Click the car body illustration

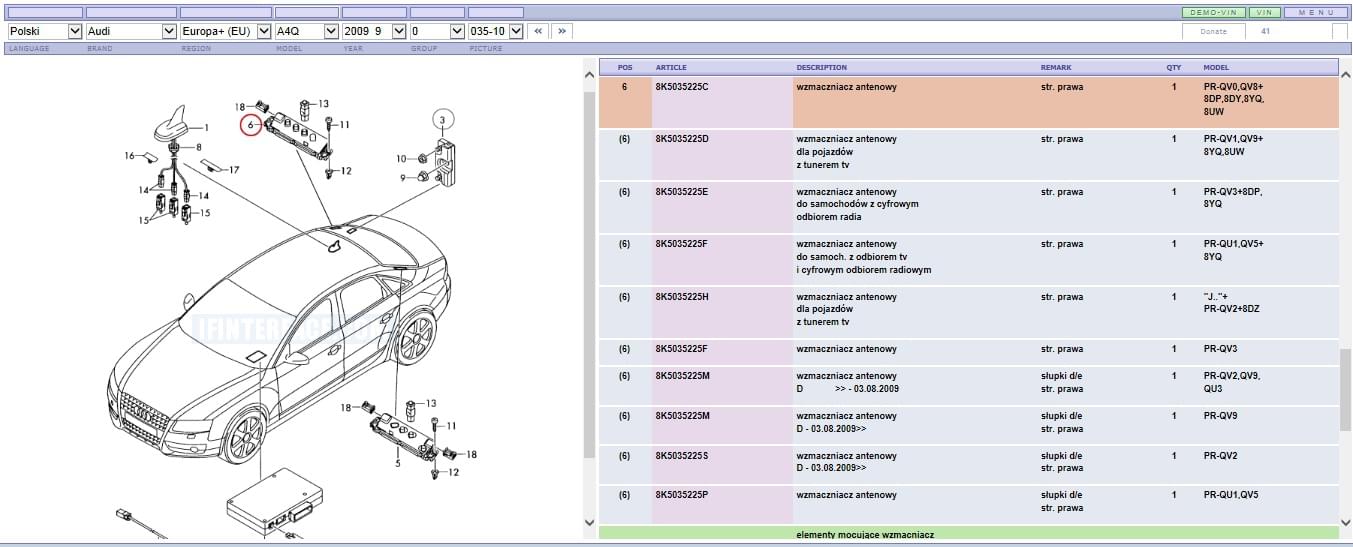[x=280, y=340]
